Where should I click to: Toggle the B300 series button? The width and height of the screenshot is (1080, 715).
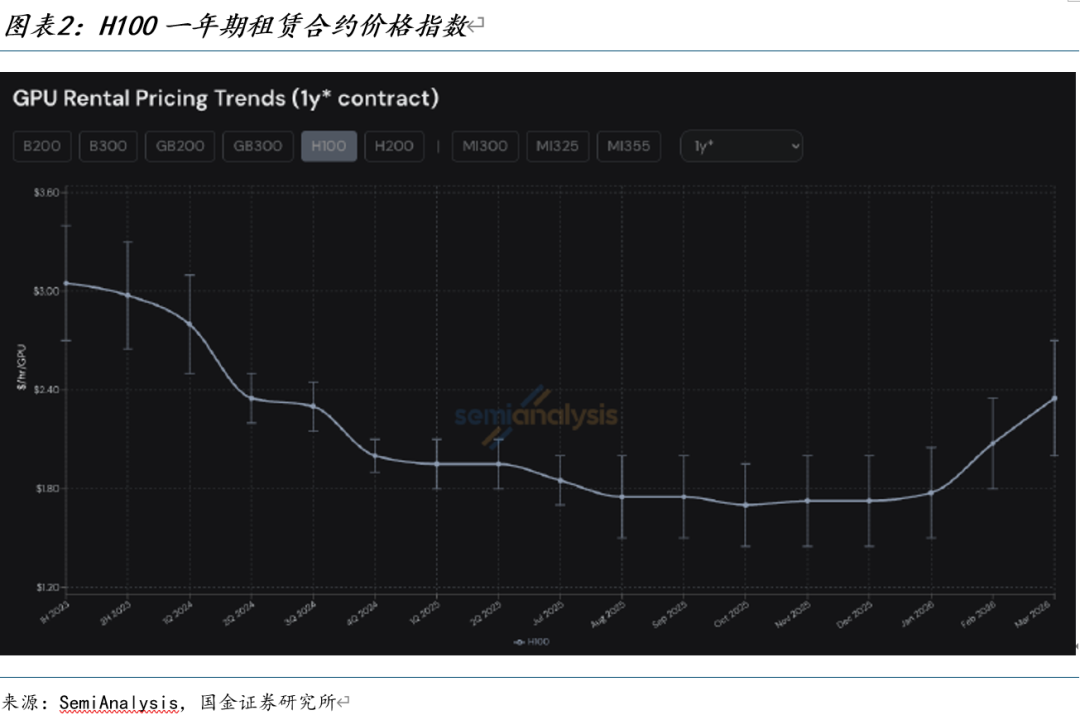pyautogui.click(x=108, y=146)
